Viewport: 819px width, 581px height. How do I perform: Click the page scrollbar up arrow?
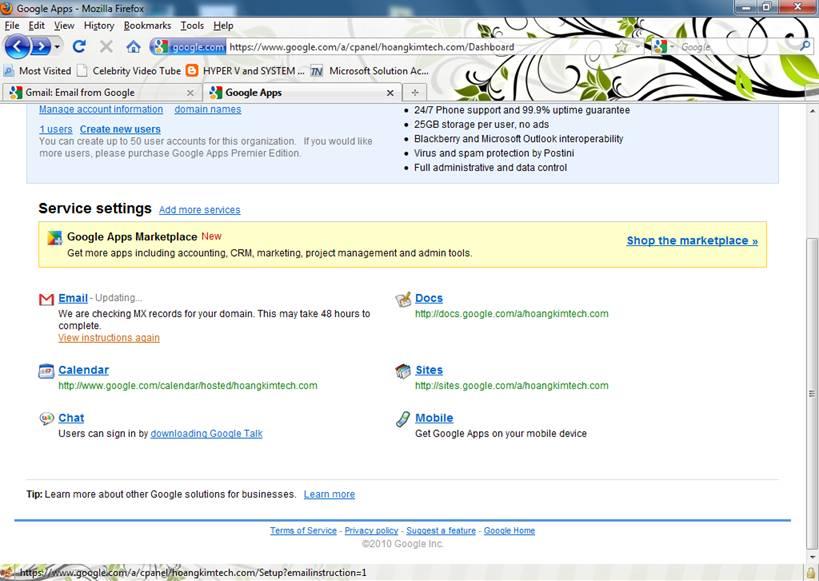pyautogui.click(x=812, y=111)
